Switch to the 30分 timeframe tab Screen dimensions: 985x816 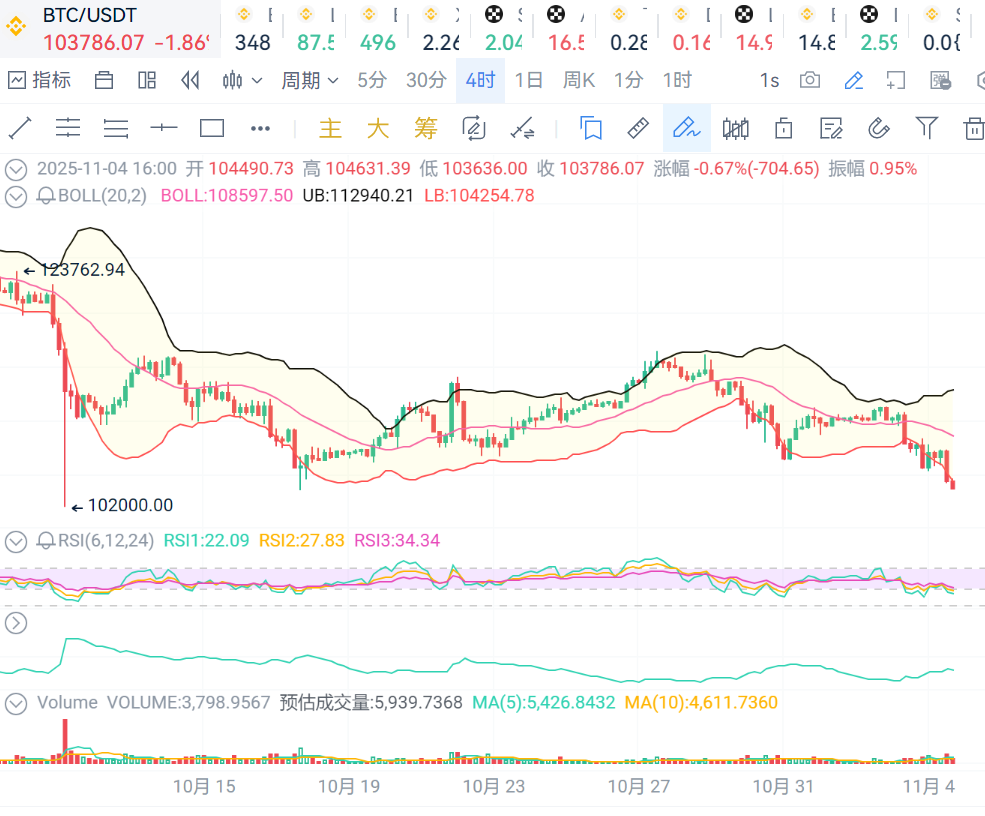tap(426, 80)
